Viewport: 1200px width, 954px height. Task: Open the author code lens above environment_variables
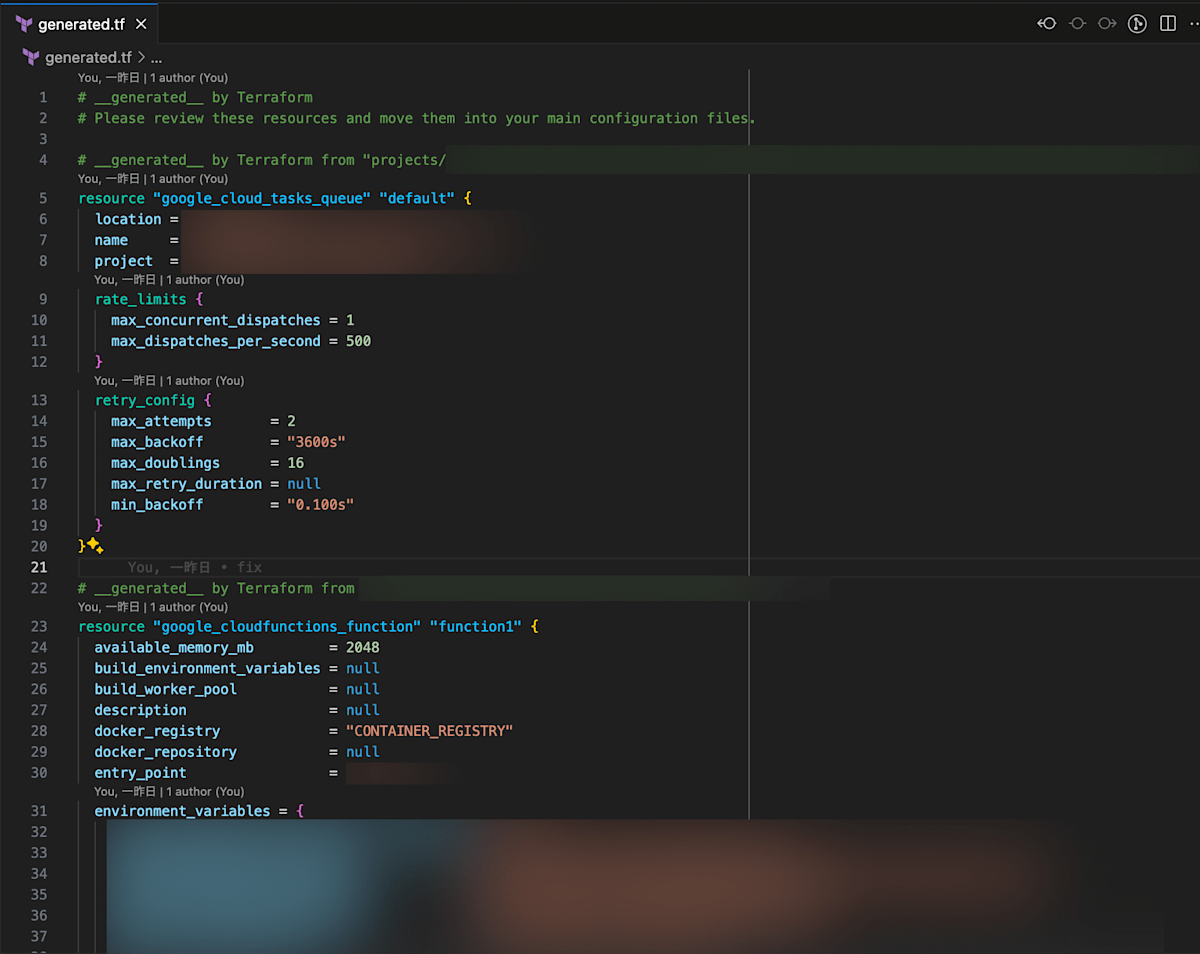[x=169, y=792]
